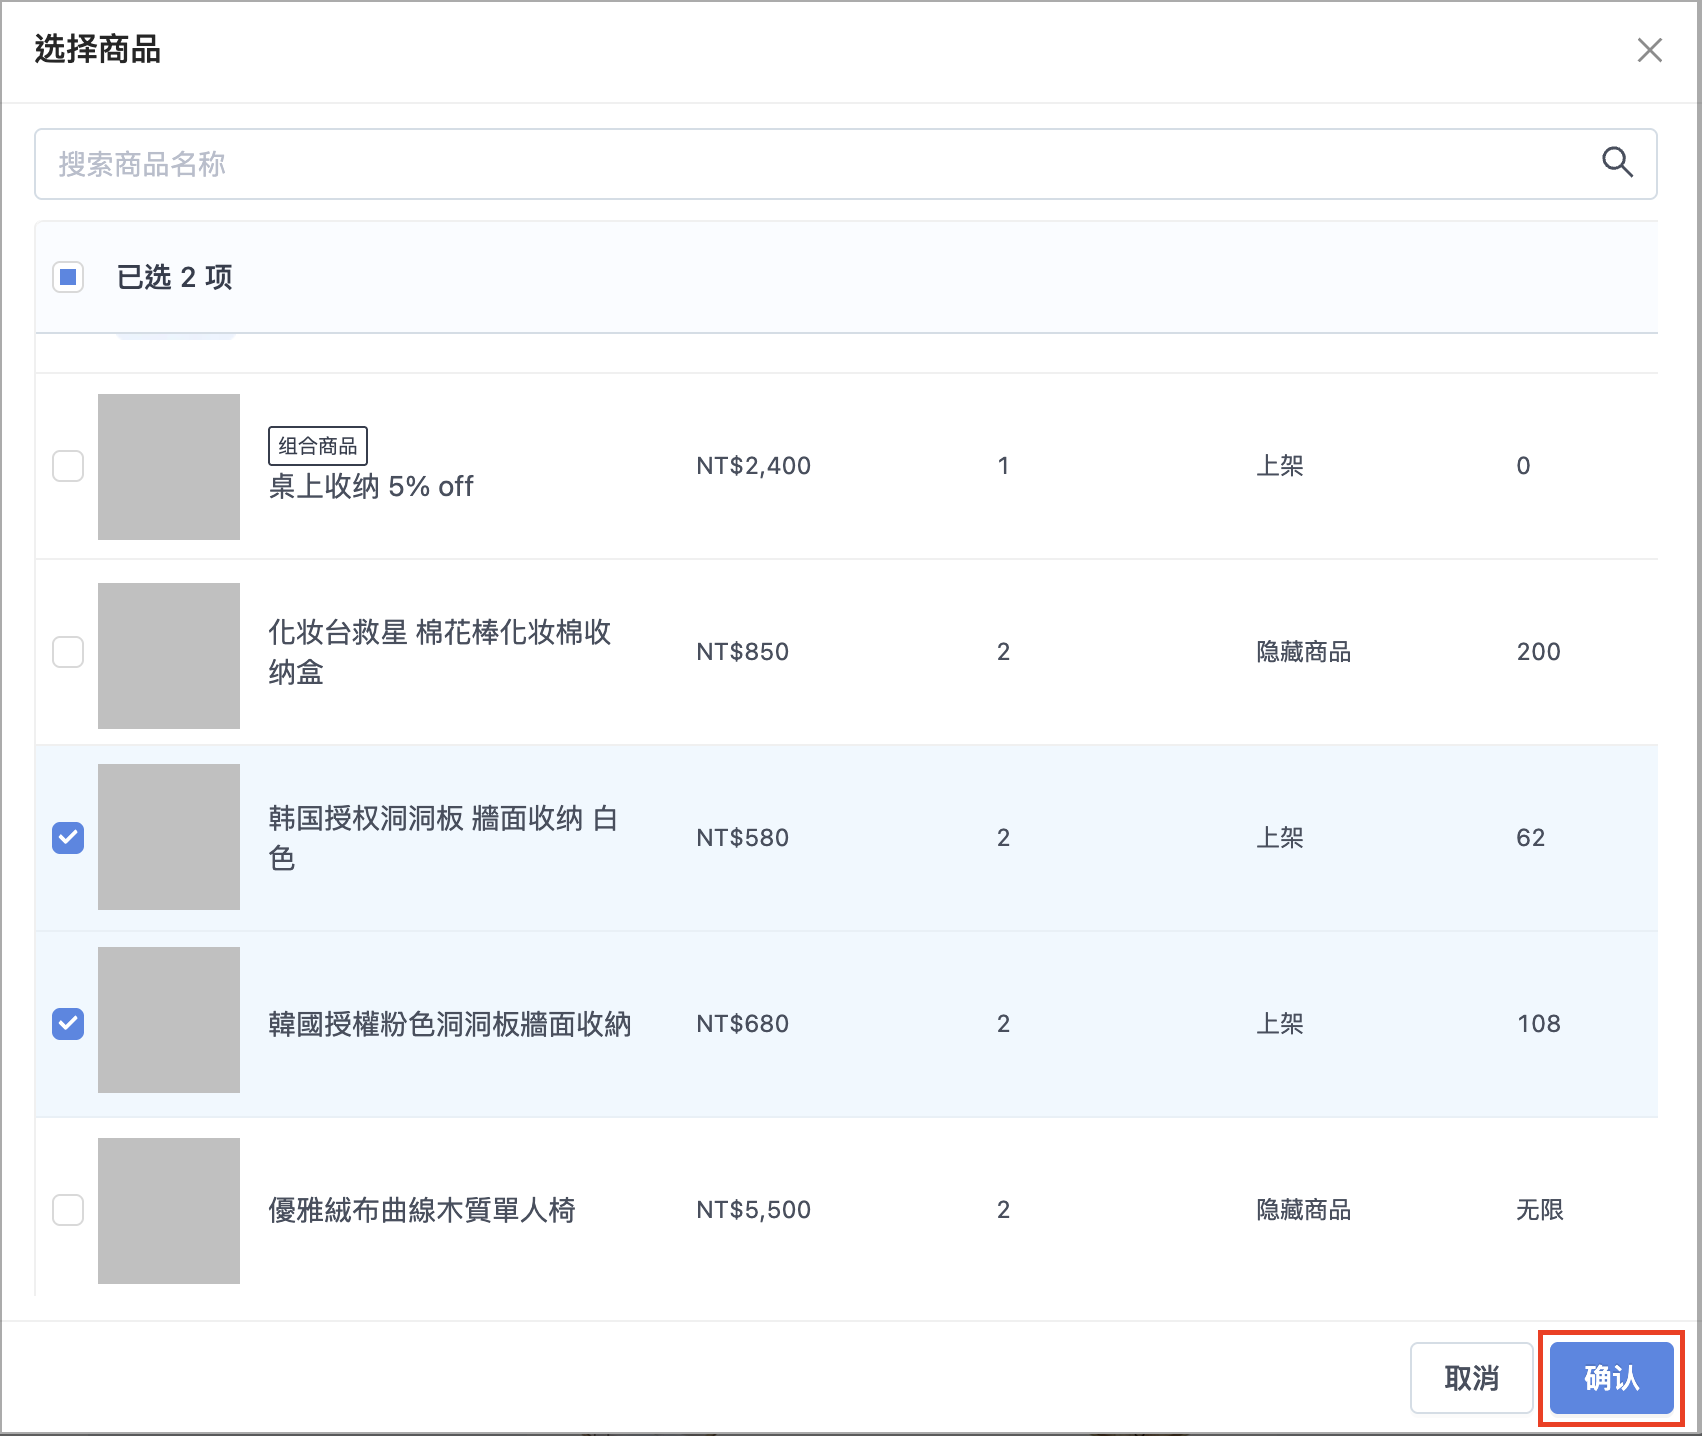Image resolution: width=1702 pixels, height=1436 pixels.
Task: Click the 優雅絨布曲線木質單人椅 thumbnail
Action: point(169,1211)
